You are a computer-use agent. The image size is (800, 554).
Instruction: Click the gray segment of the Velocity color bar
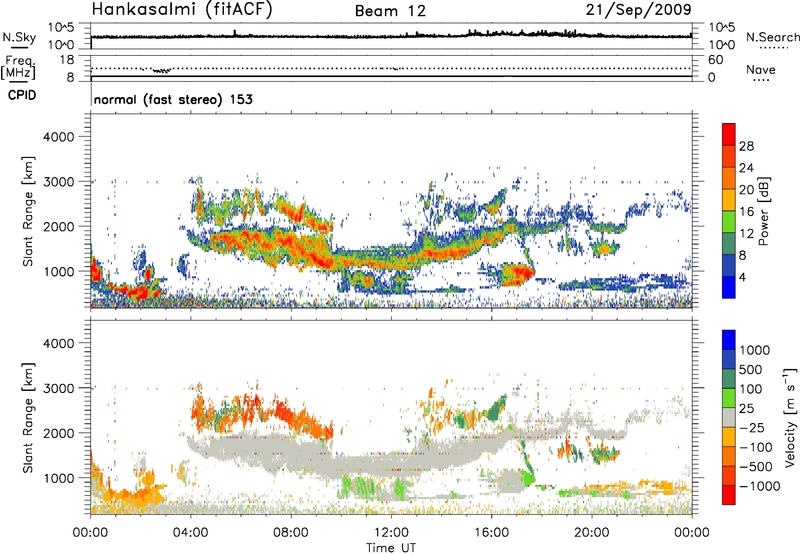click(x=729, y=417)
